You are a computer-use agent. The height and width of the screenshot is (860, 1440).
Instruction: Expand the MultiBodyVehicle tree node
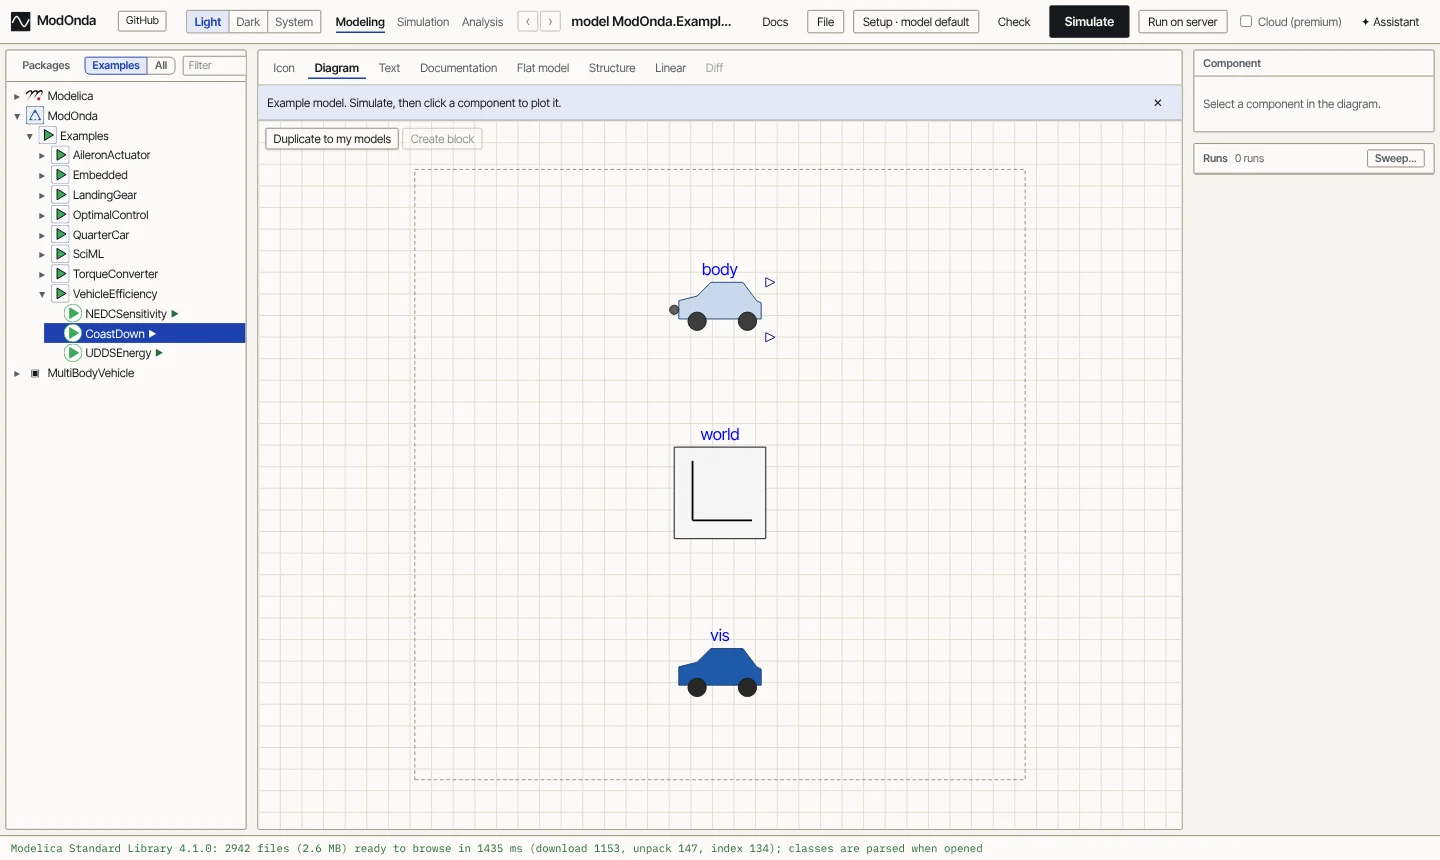17,373
